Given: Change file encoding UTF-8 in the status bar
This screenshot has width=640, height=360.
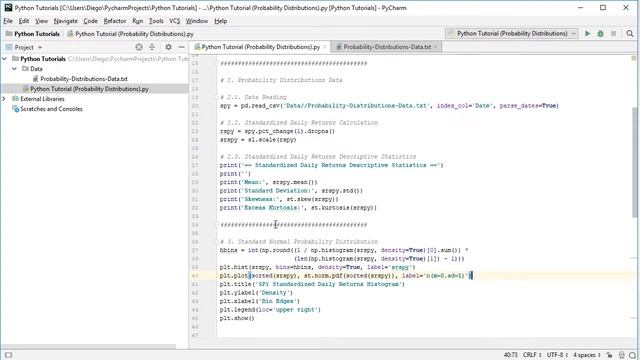Looking at the screenshot, I should pyautogui.click(x=557, y=355).
